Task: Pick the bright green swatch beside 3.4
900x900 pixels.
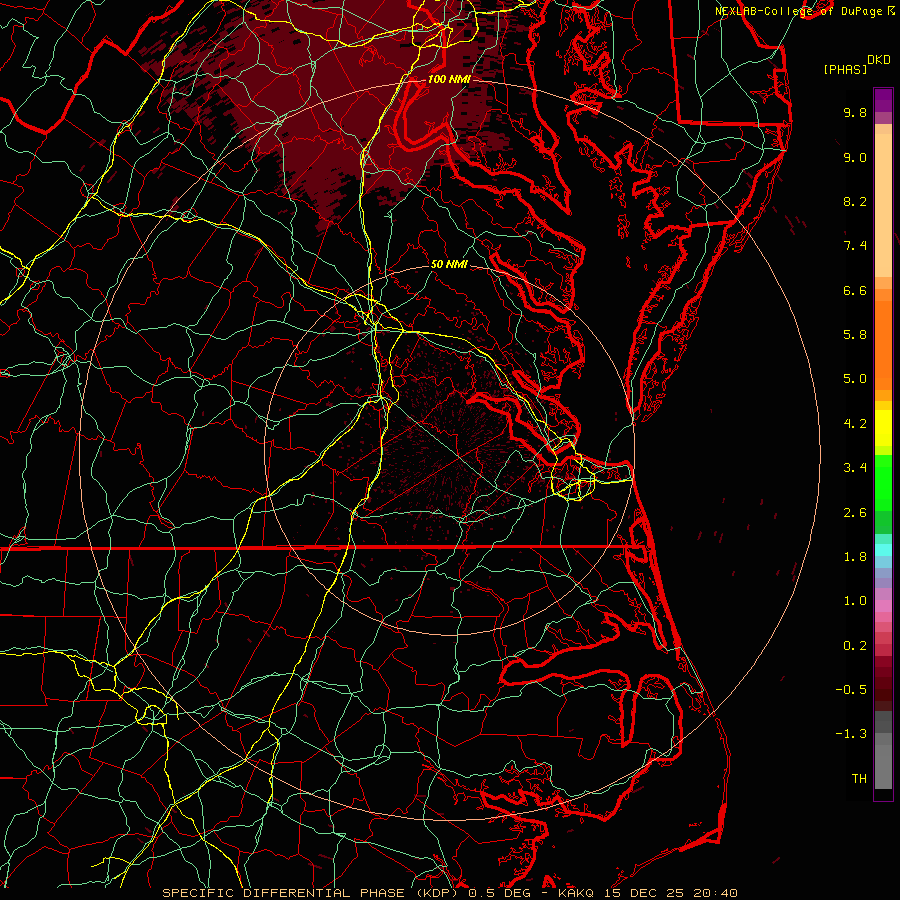Action: coord(883,482)
